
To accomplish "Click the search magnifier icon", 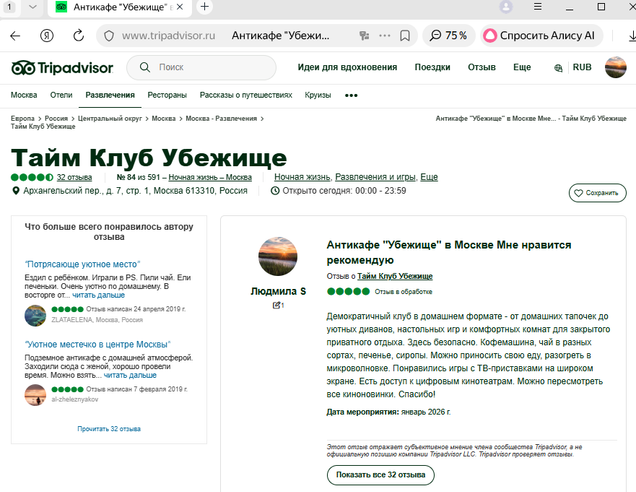I will coord(145,67).
